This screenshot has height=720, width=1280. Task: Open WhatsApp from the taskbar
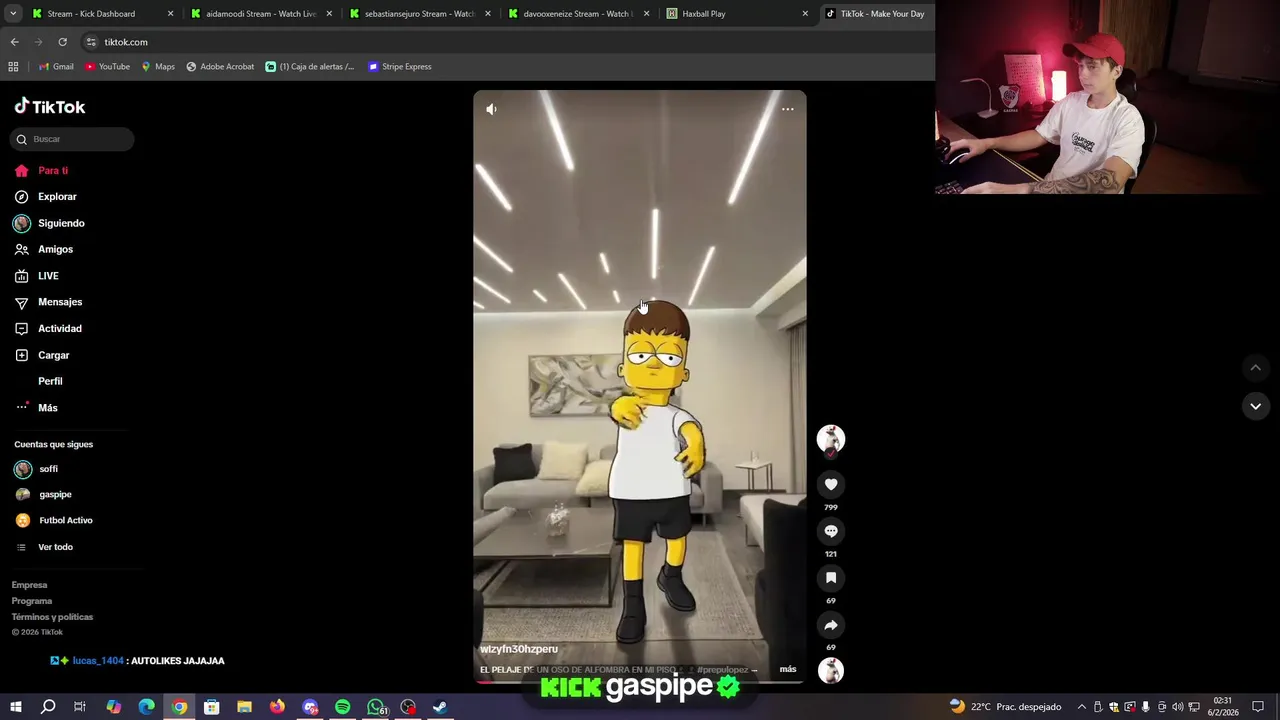(x=375, y=707)
